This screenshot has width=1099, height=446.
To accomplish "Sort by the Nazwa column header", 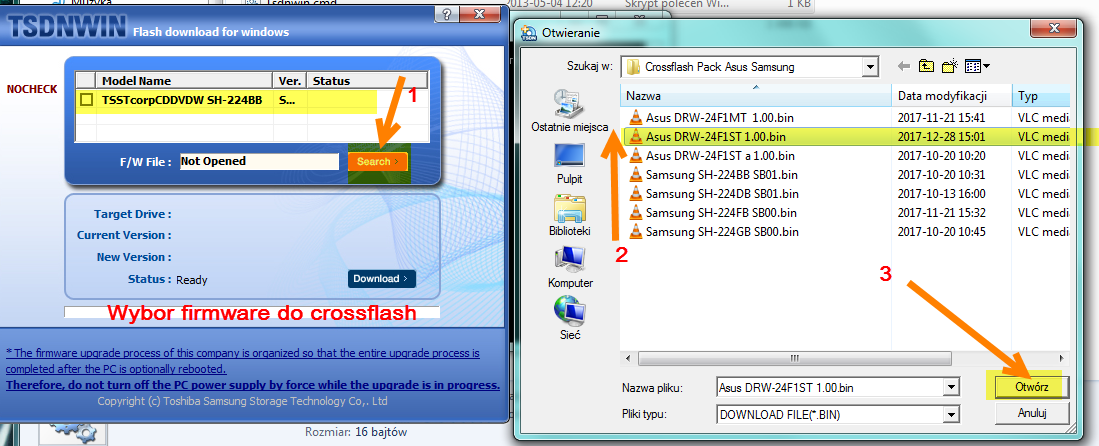I will tap(756, 95).
